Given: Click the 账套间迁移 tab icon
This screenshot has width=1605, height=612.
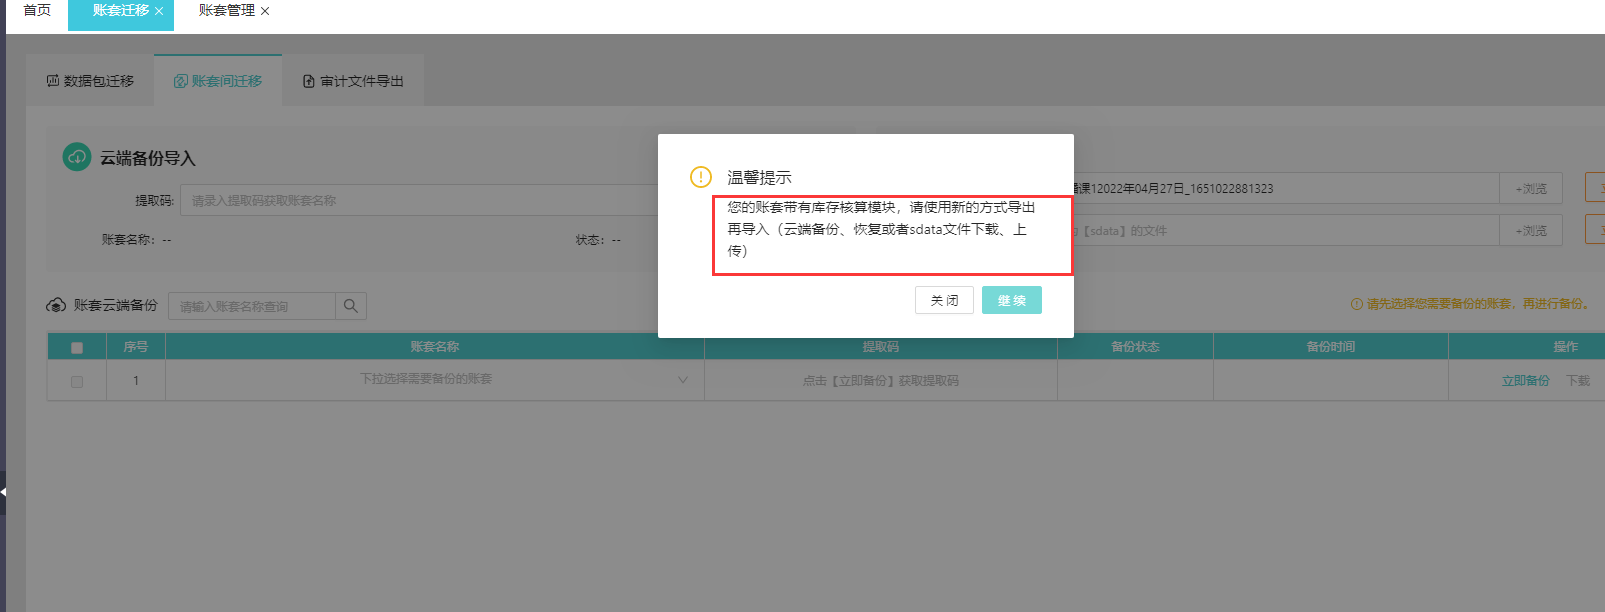Looking at the screenshot, I should point(181,81).
